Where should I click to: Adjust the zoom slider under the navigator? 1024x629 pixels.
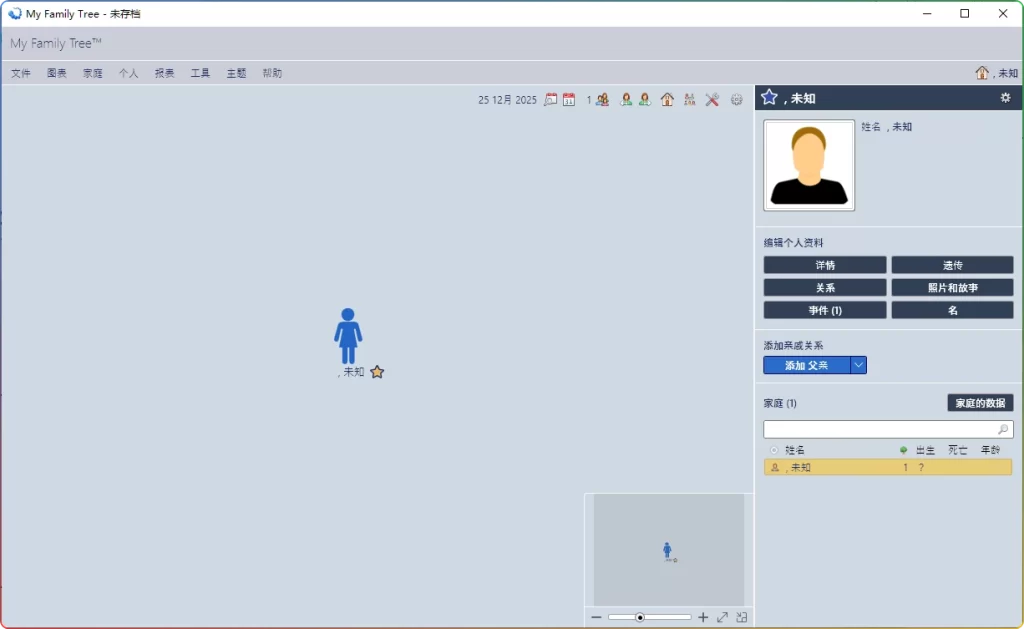pos(639,617)
